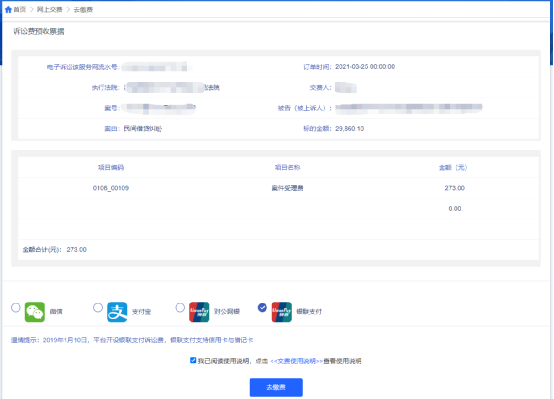Viewport: 554px width, 399px height.
Task: Click the 温情提示 notice line
Action: (x=132, y=340)
